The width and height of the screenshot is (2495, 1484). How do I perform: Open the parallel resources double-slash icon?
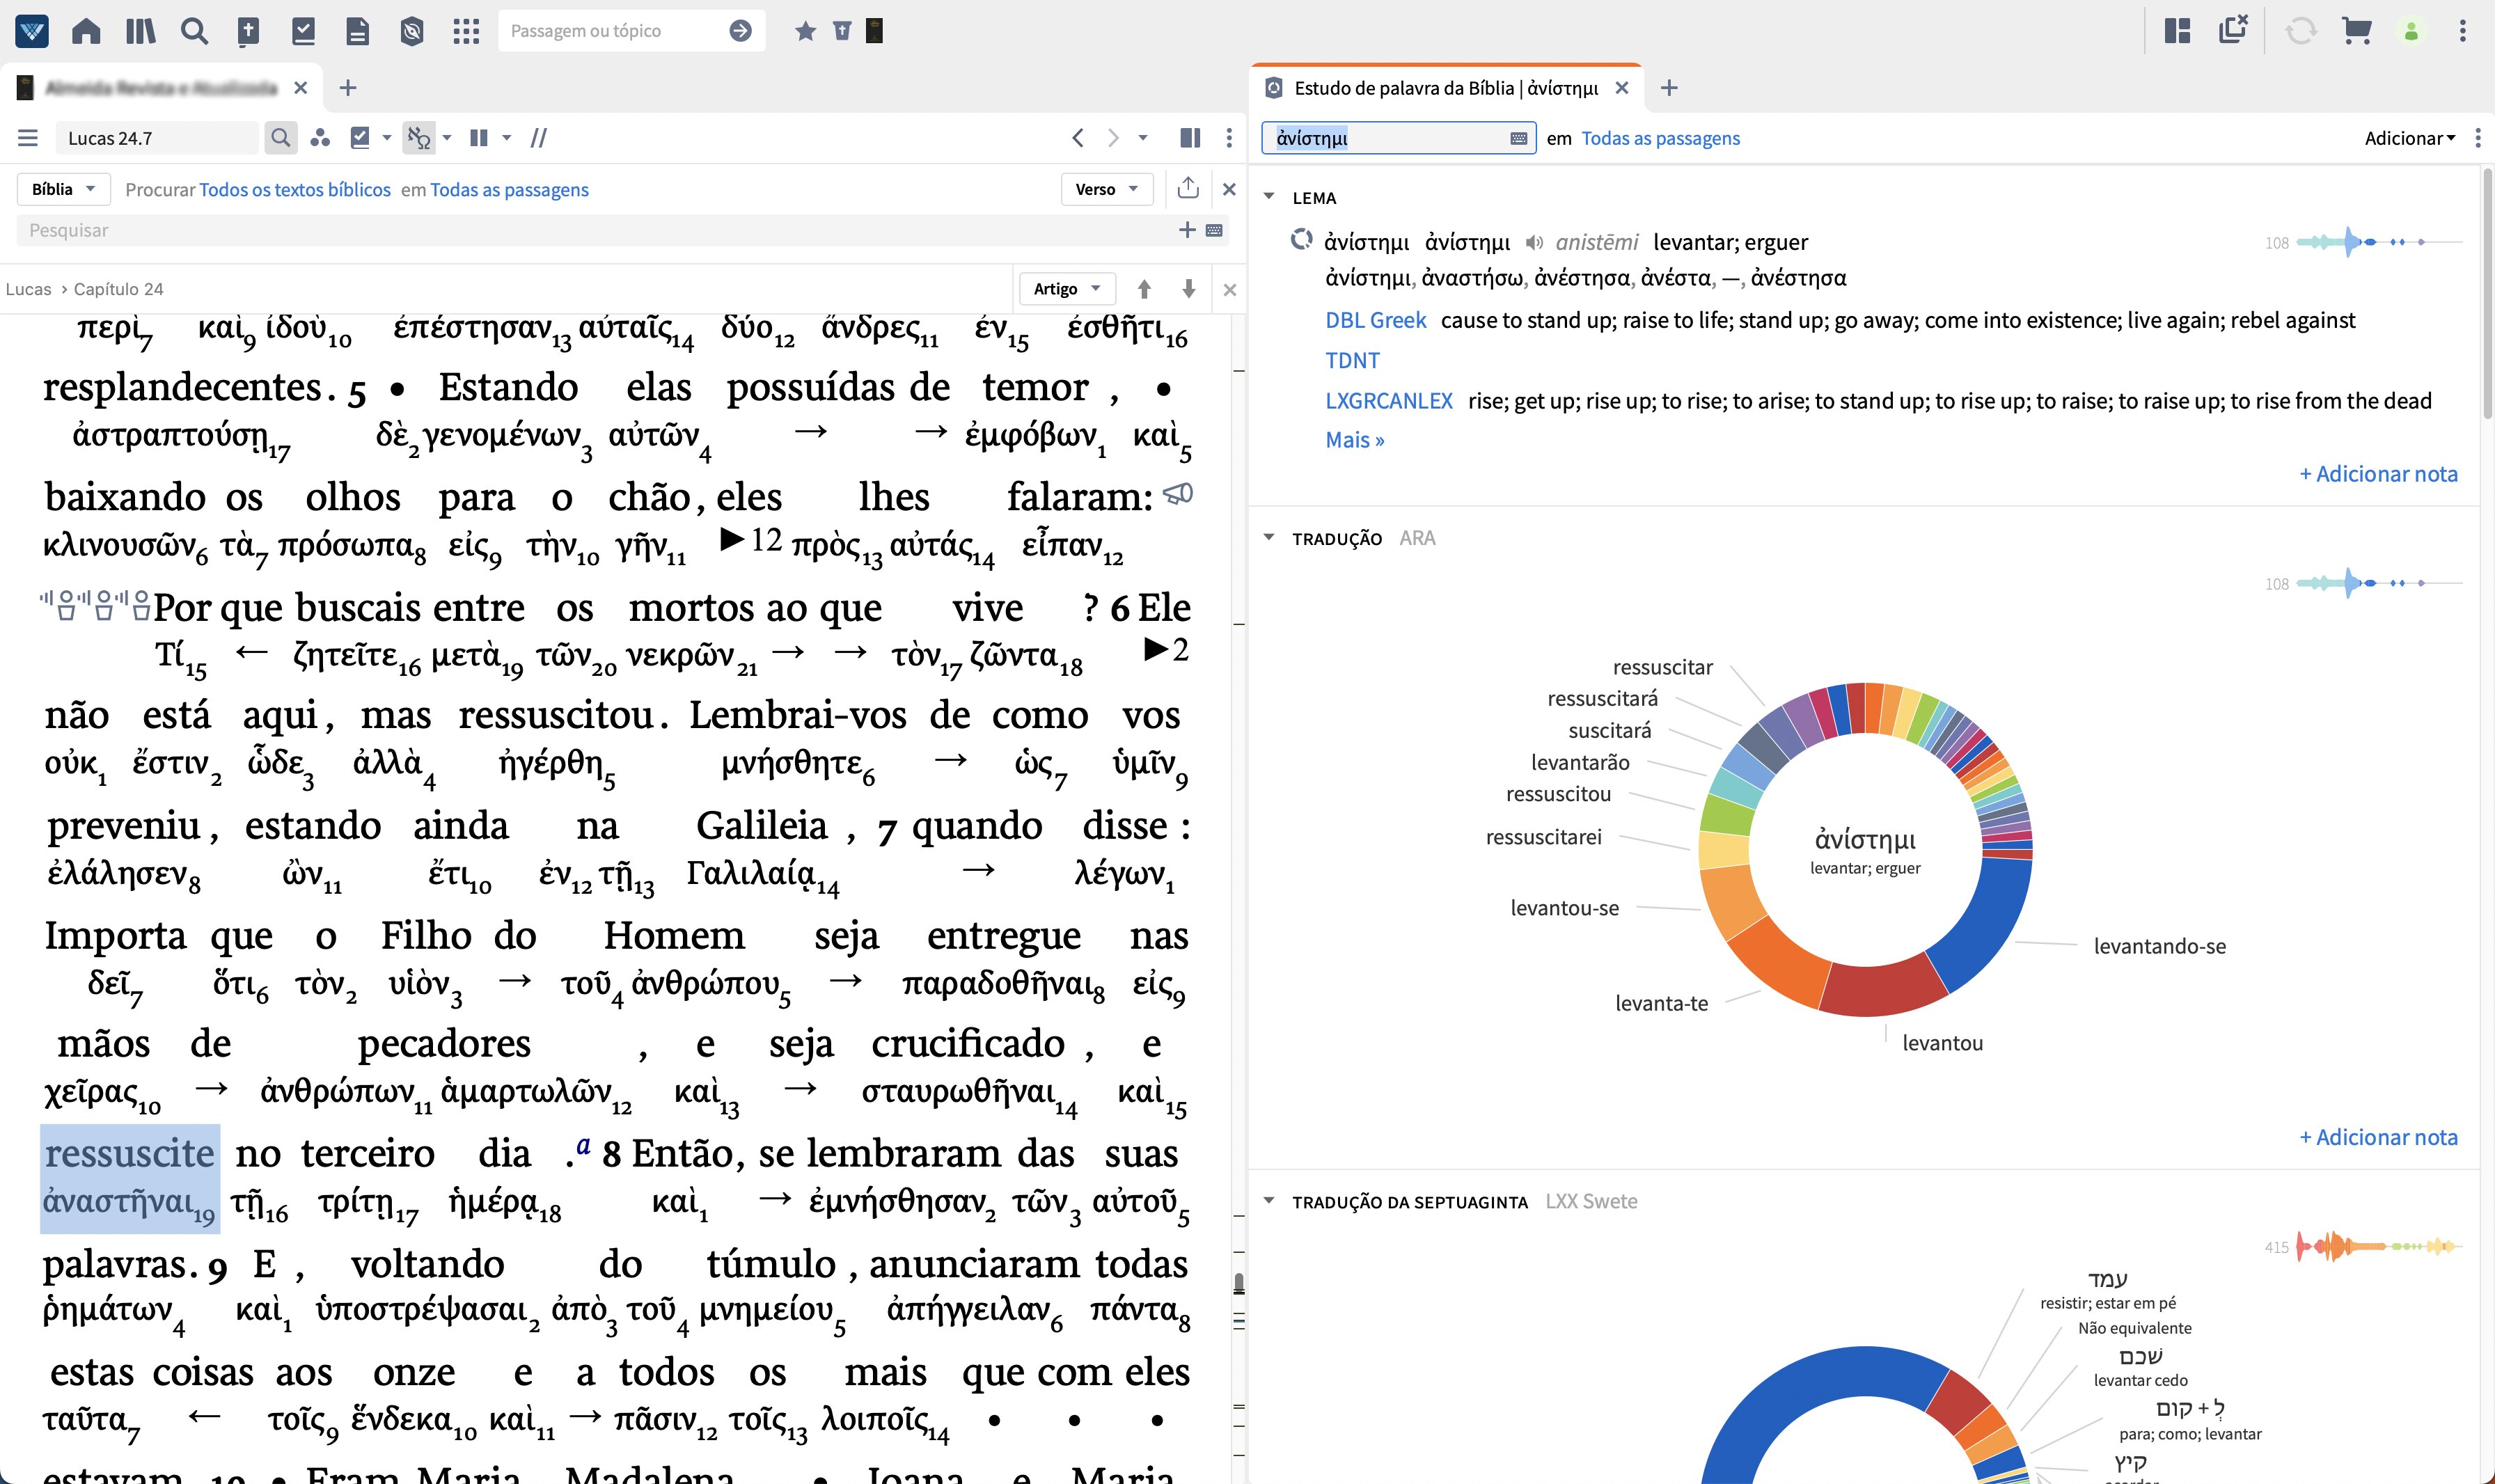point(538,138)
